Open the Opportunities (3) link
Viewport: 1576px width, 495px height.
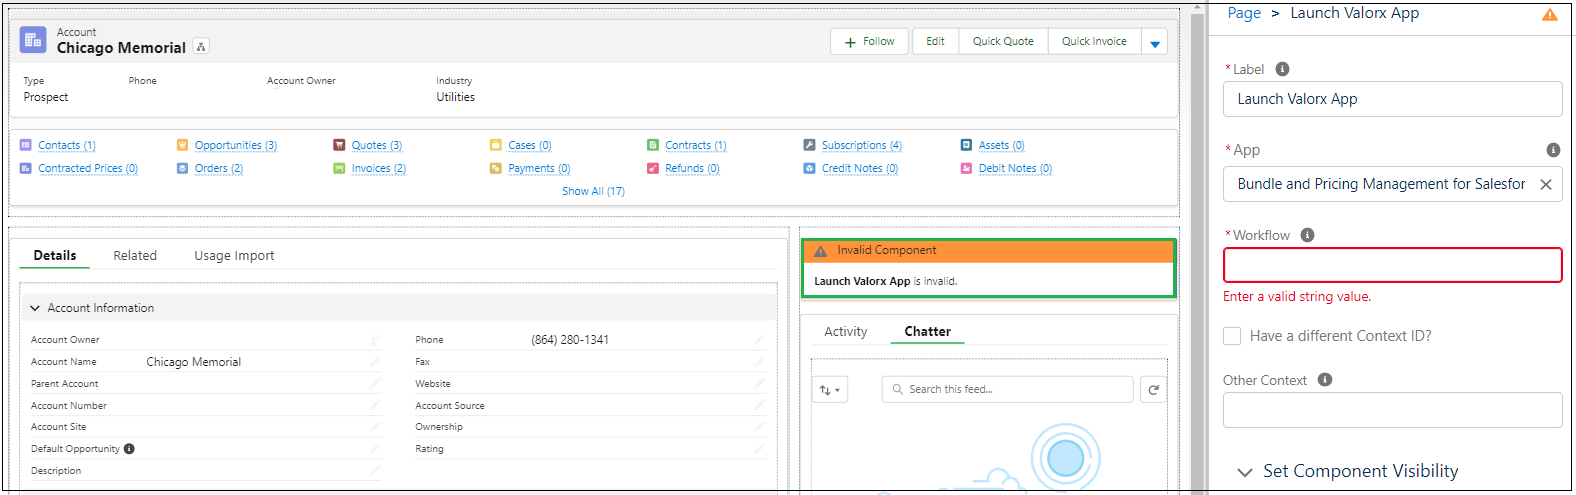[x=236, y=145]
